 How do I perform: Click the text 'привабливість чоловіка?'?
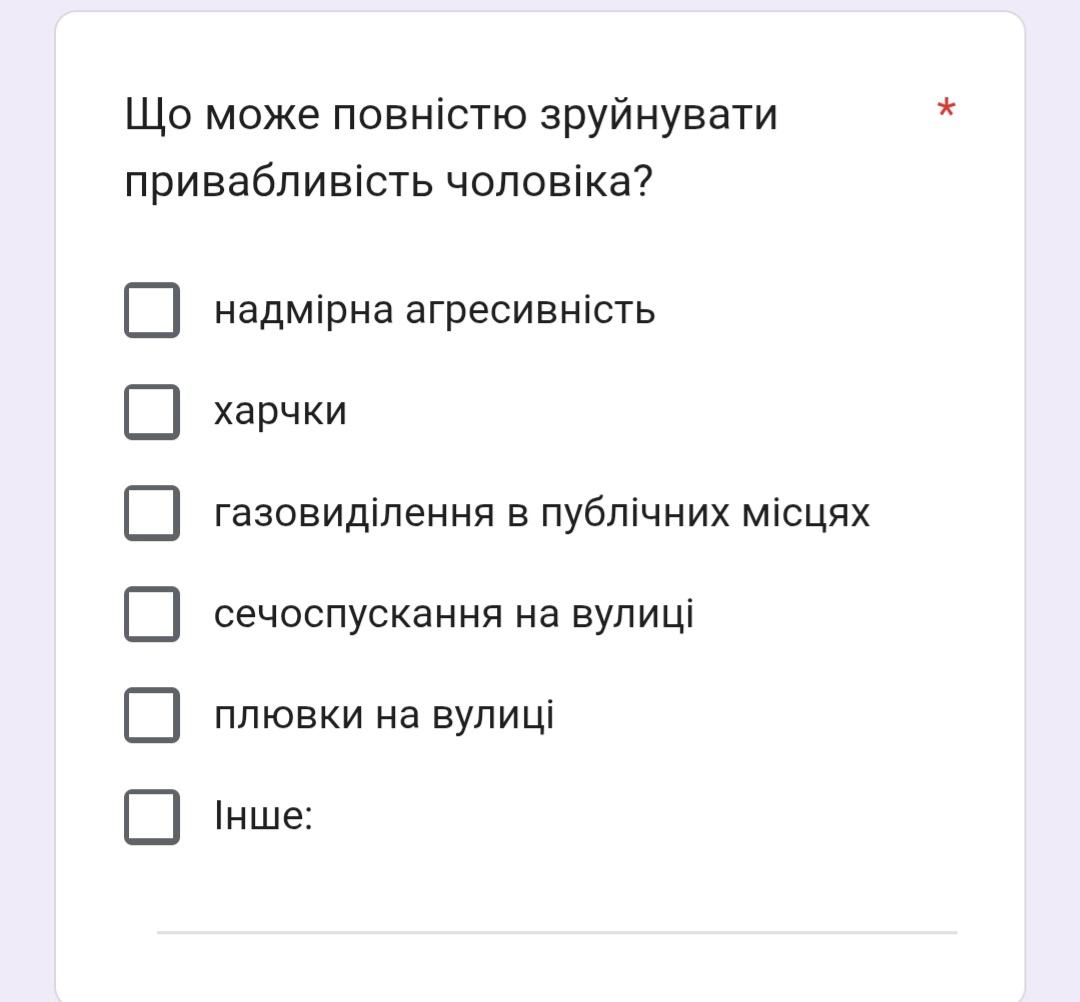pyautogui.click(x=389, y=182)
